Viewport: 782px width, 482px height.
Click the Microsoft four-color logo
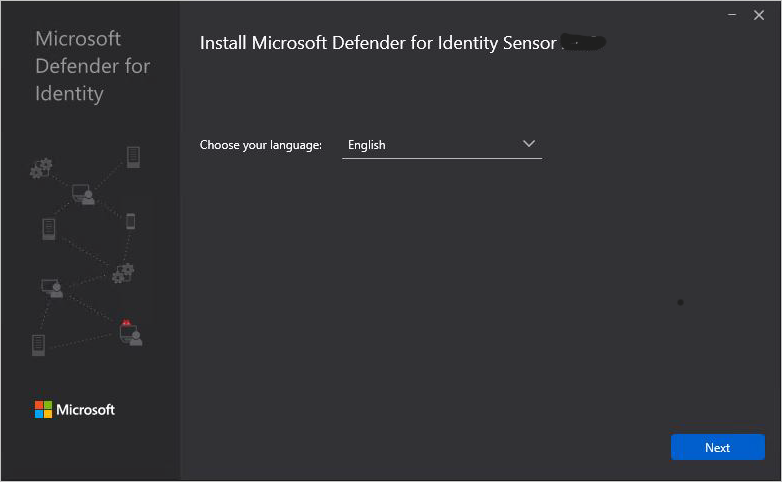[x=43, y=410]
